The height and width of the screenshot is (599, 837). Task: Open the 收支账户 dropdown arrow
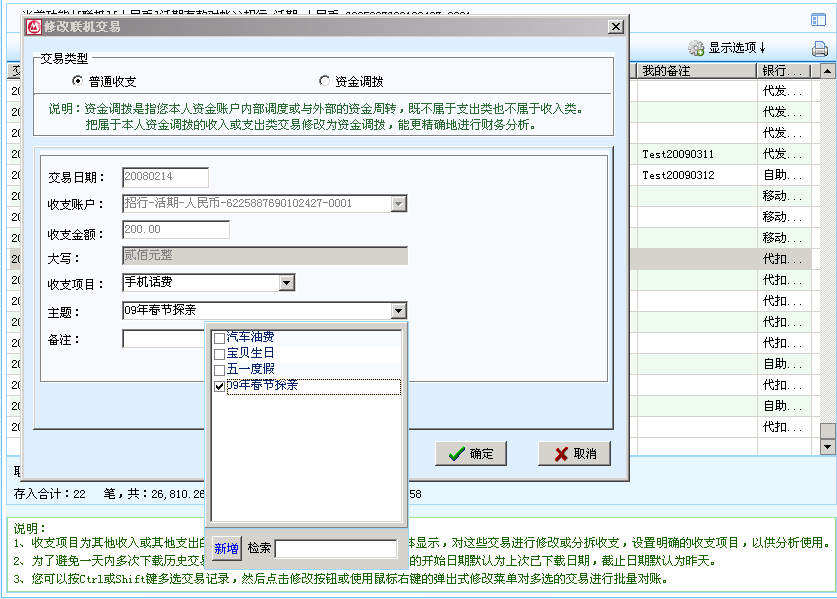pyautogui.click(x=399, y=204)
